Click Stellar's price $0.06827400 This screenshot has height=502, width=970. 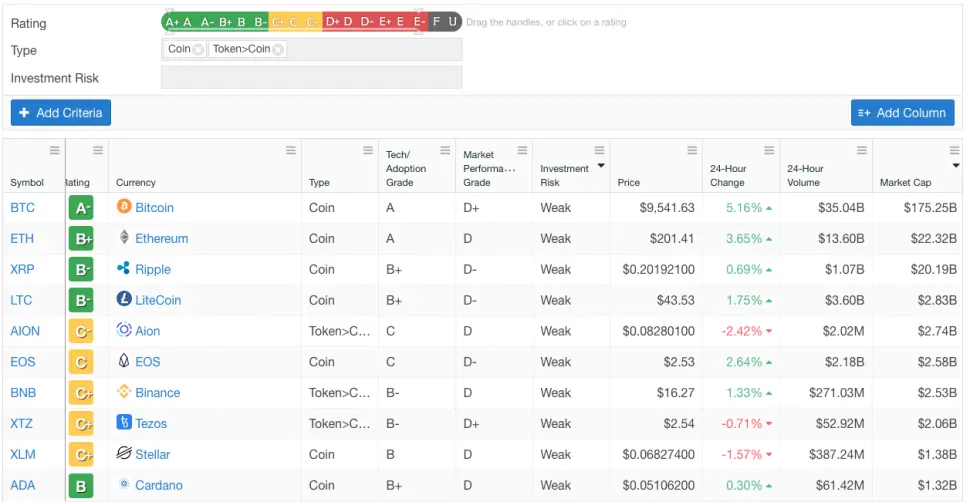pos(658,455)
